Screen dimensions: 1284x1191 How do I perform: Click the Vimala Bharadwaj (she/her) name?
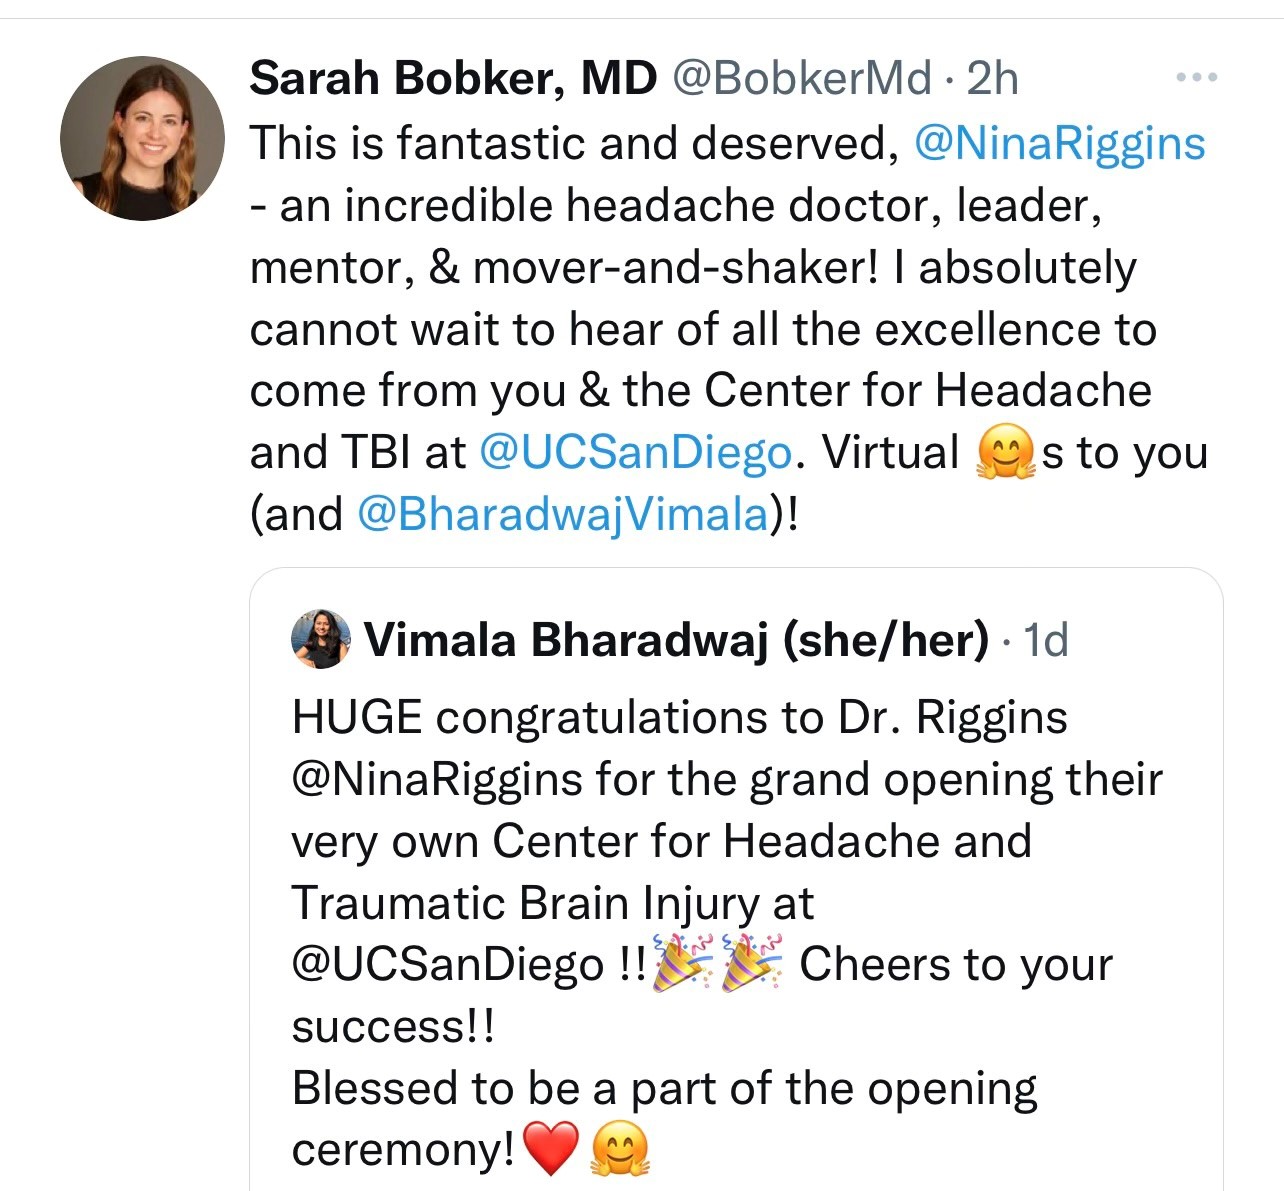pyautogui.click(x=676, y=640)
